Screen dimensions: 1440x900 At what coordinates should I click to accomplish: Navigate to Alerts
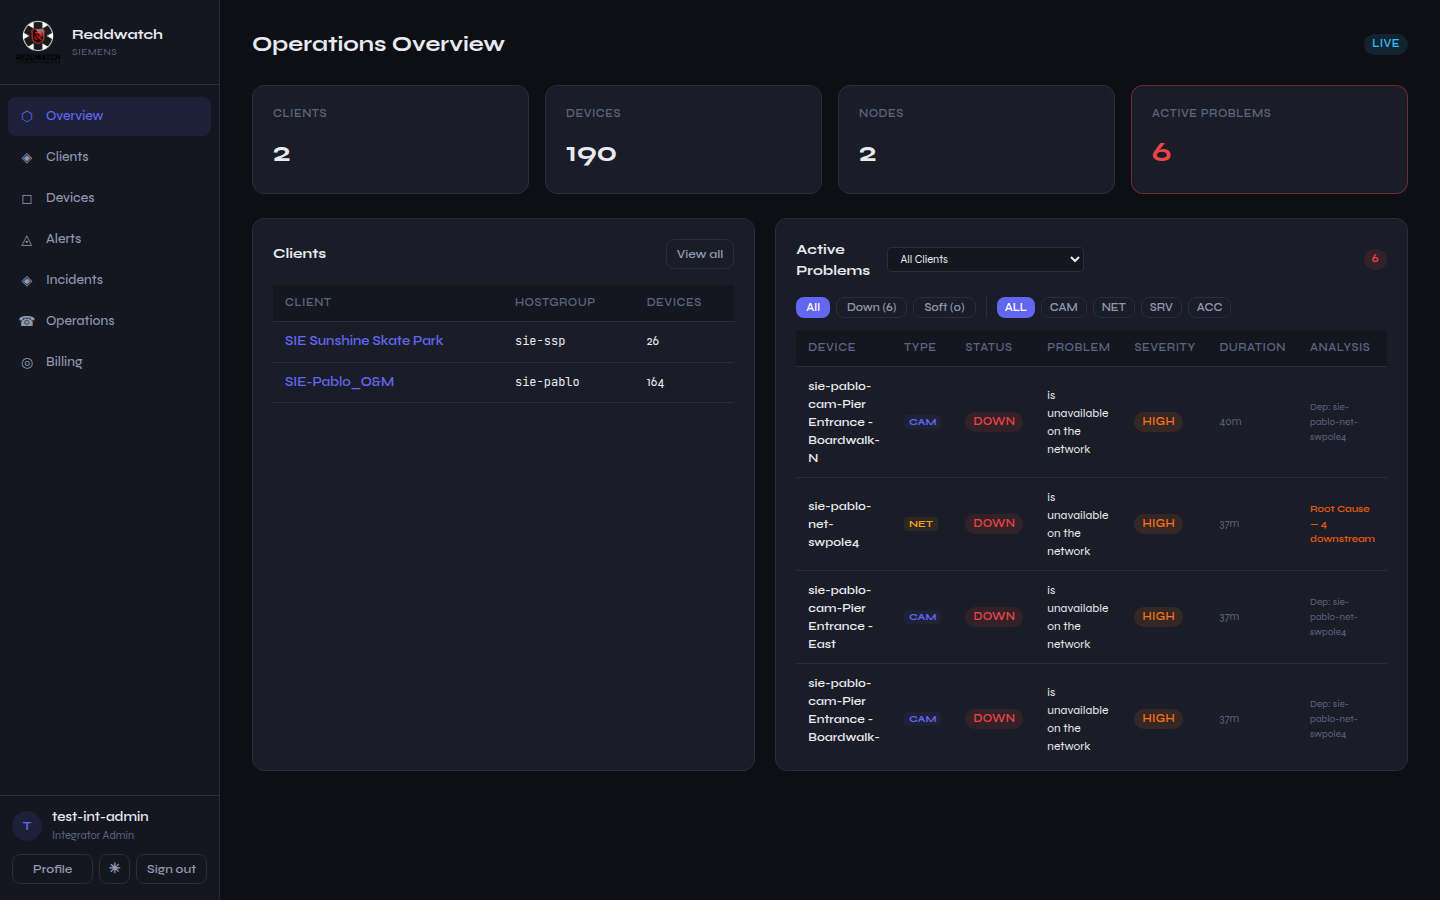click(x=109, y=239)
